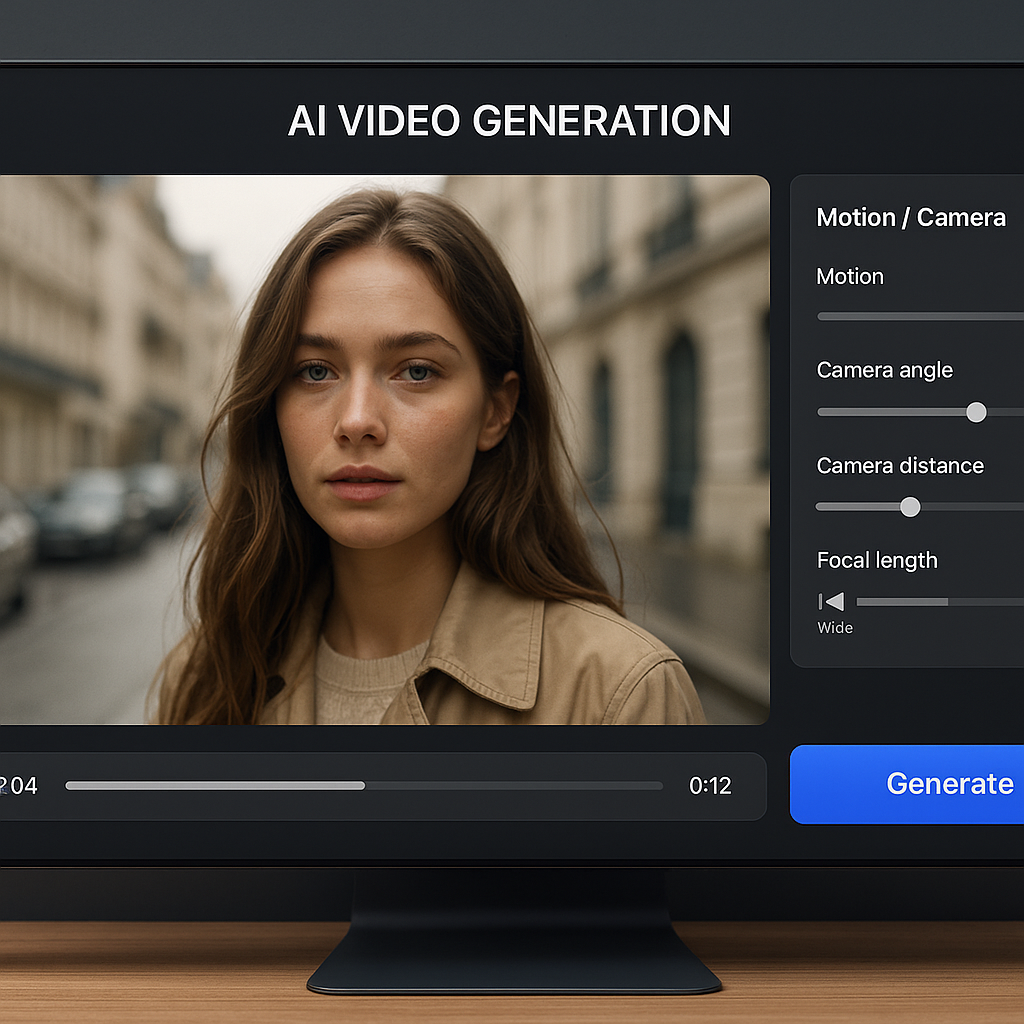Viewport: 1024px width, 1024px height.
Task: Click the Motion slider track
Action: 920,316
